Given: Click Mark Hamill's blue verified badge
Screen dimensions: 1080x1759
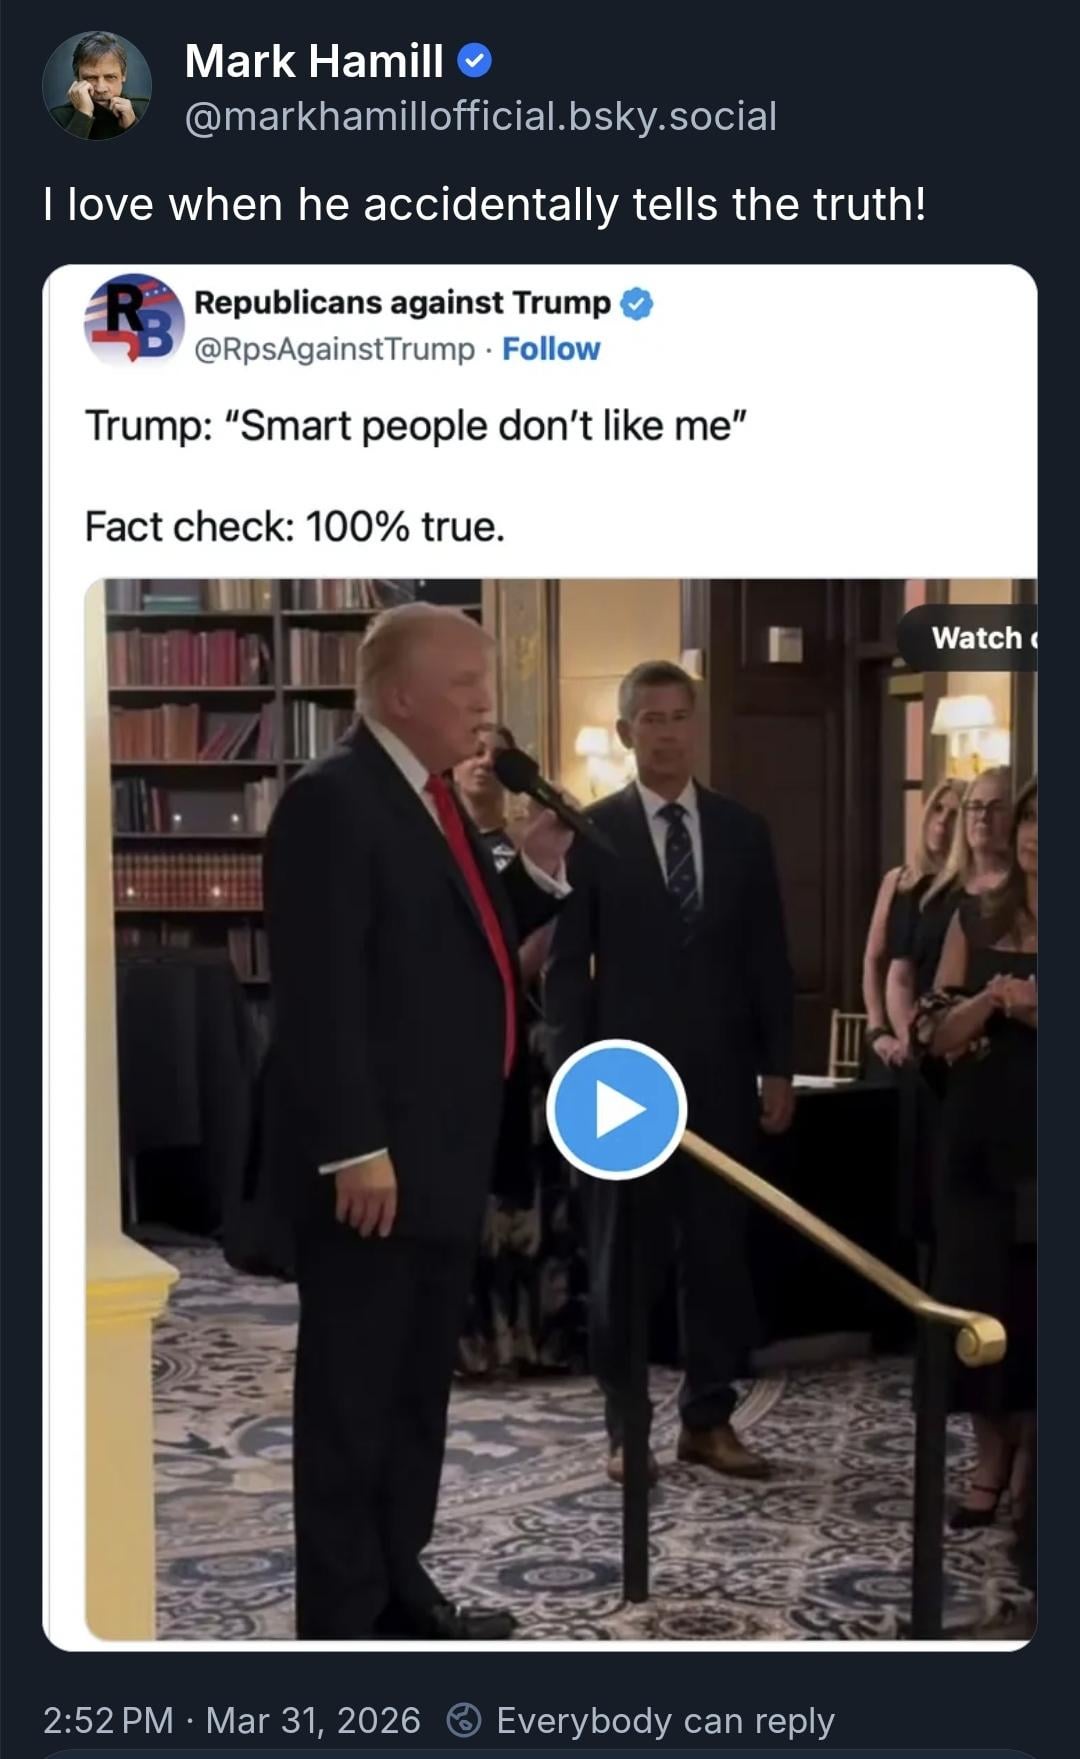Looking at the screenshot, I should click(x=474, y=62).
